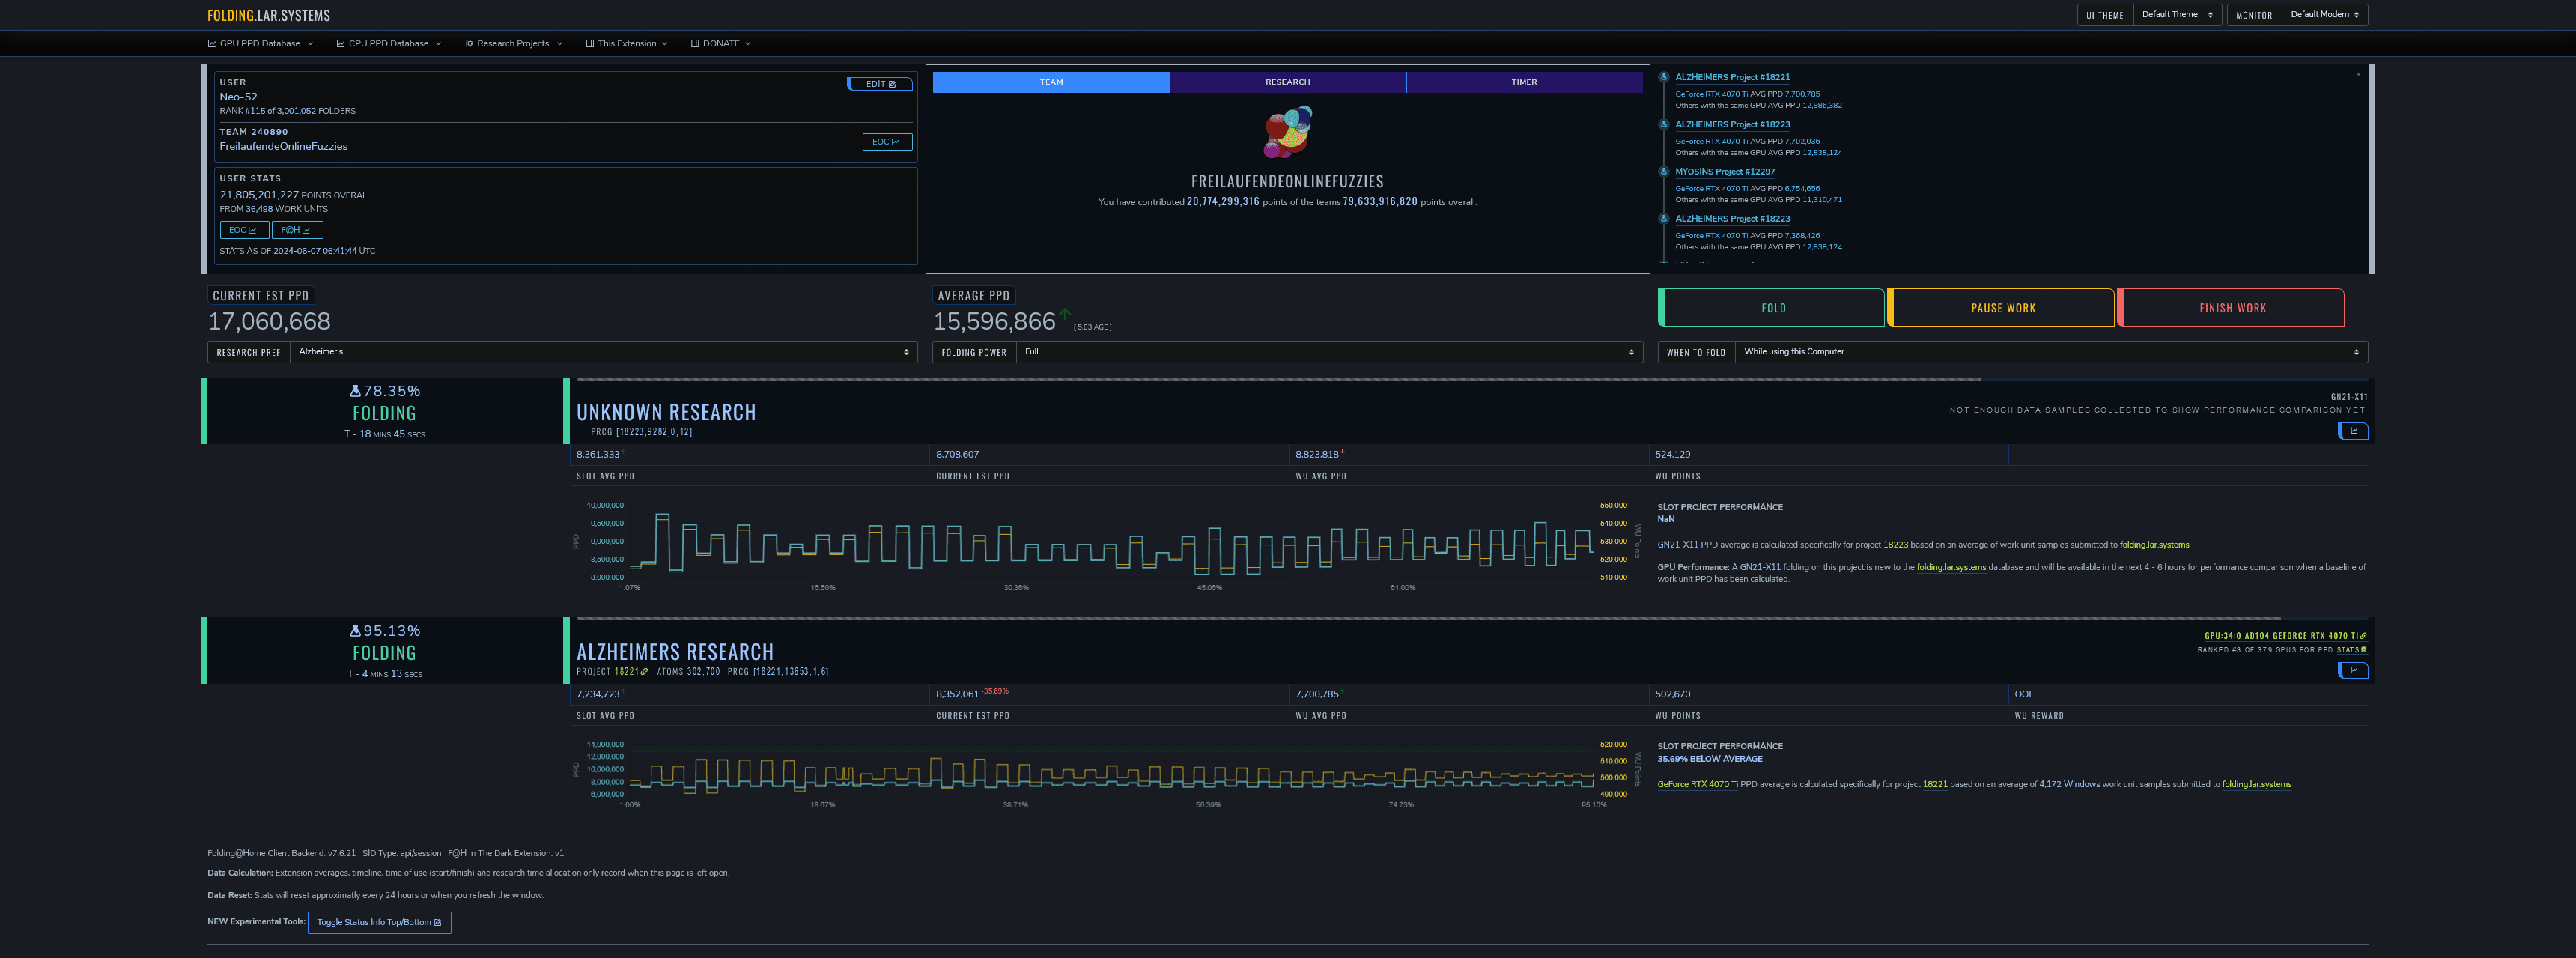Click the ALZHEIMERS Project #18221 molecule icon

[x=1664, y=77]
